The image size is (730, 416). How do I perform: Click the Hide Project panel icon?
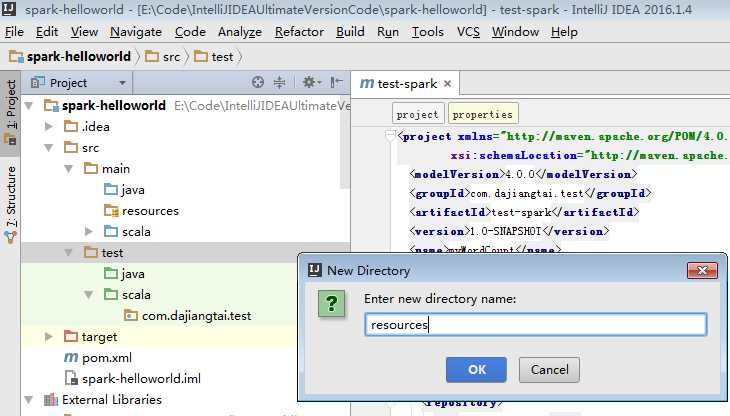pyautogui.click(x=336, y=82)
